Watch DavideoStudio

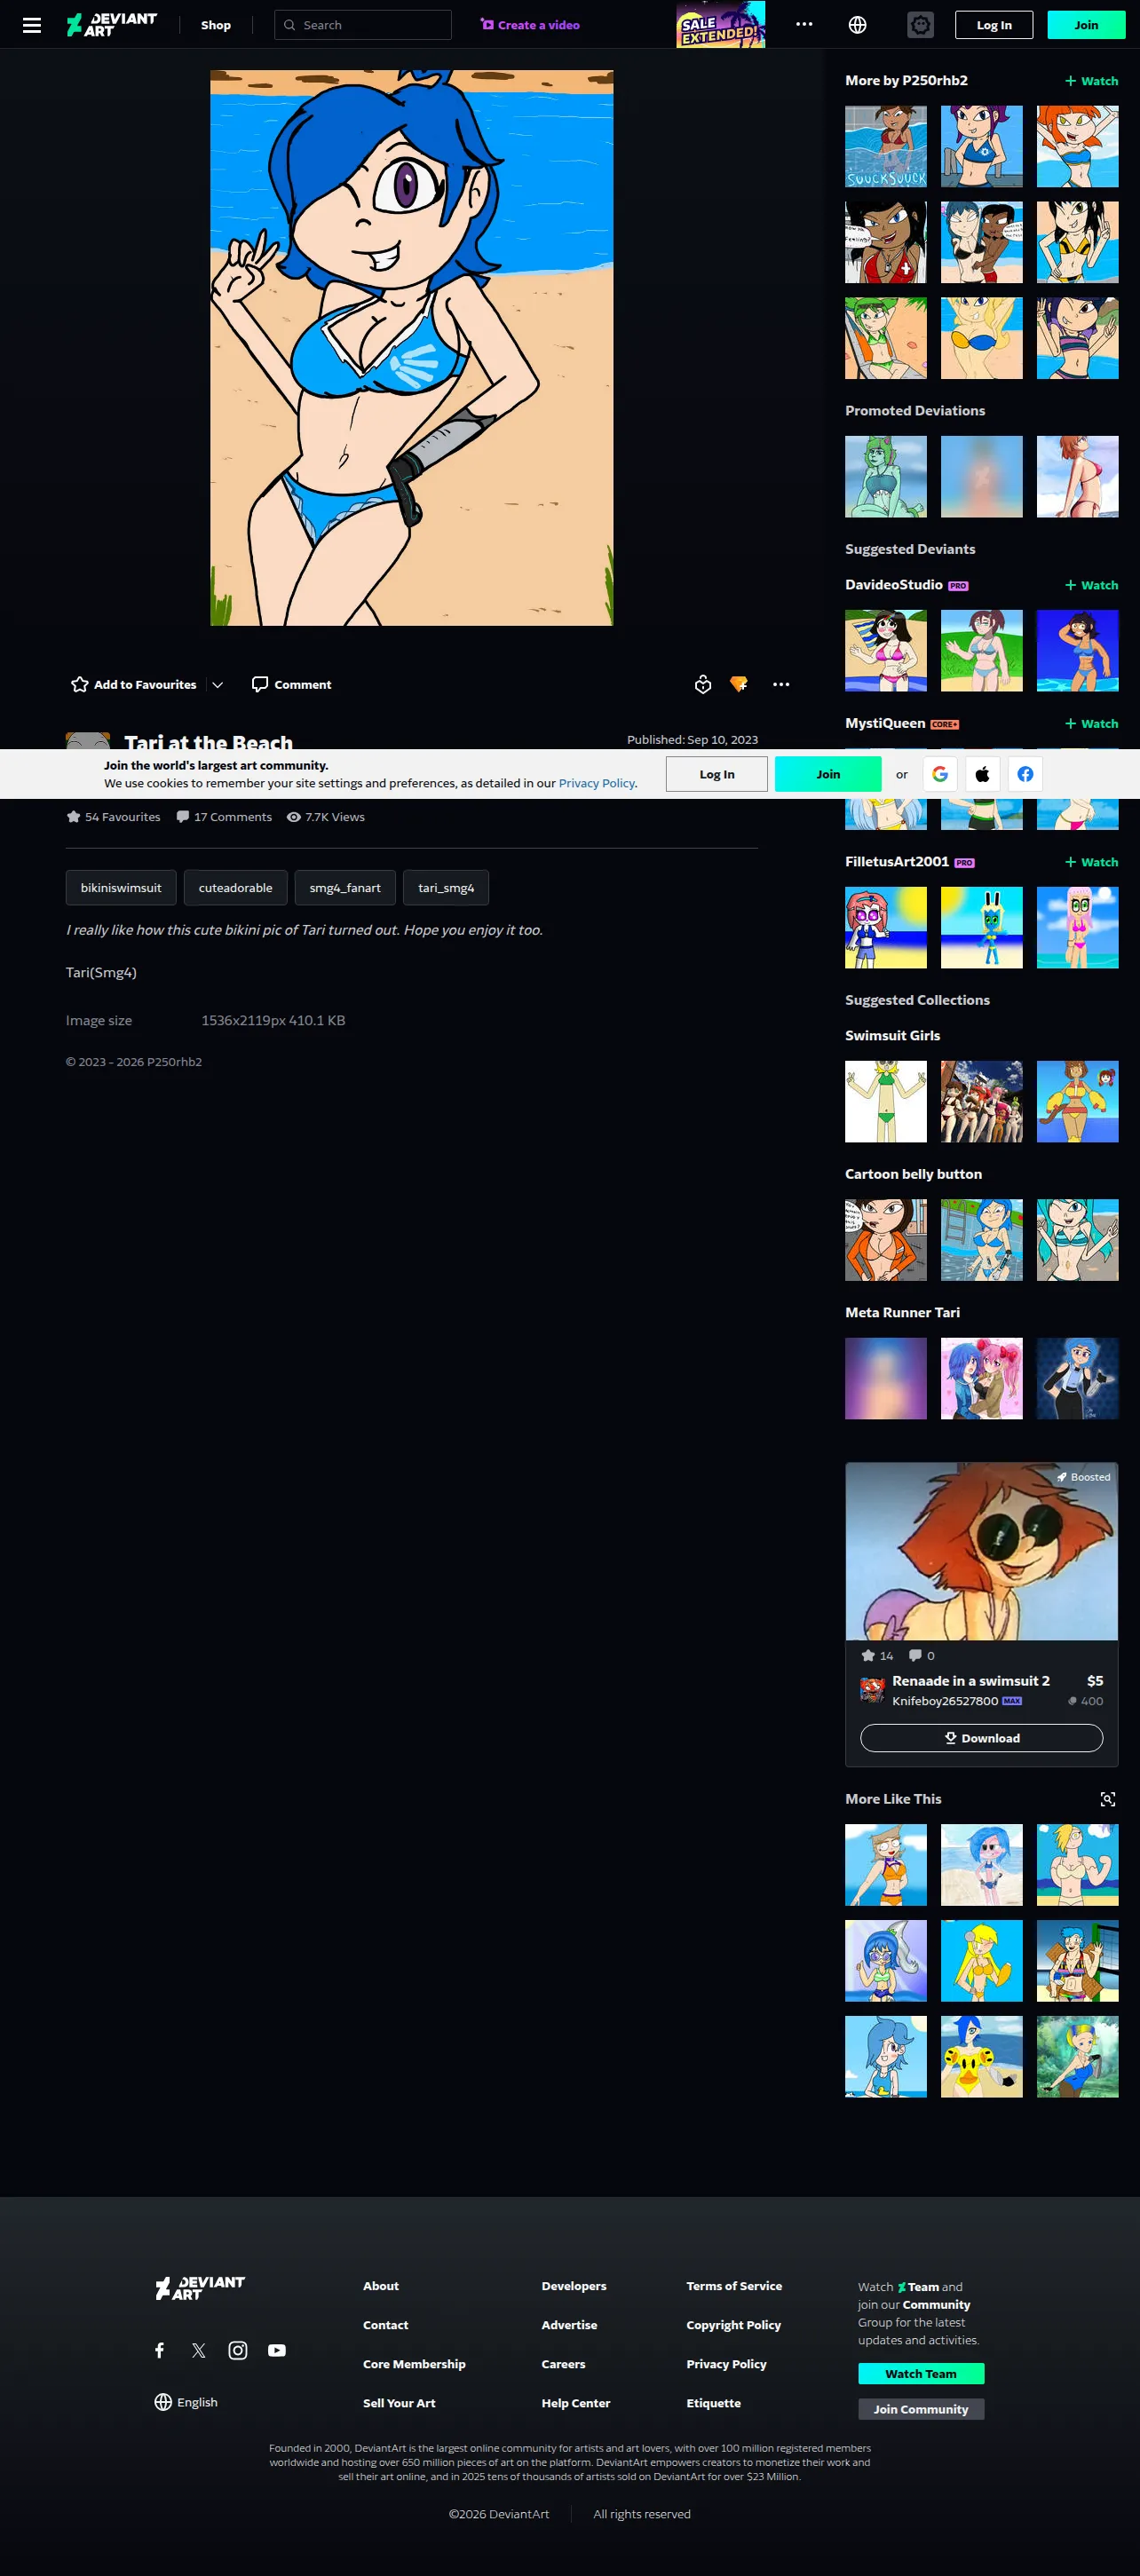click(1092, 585)
